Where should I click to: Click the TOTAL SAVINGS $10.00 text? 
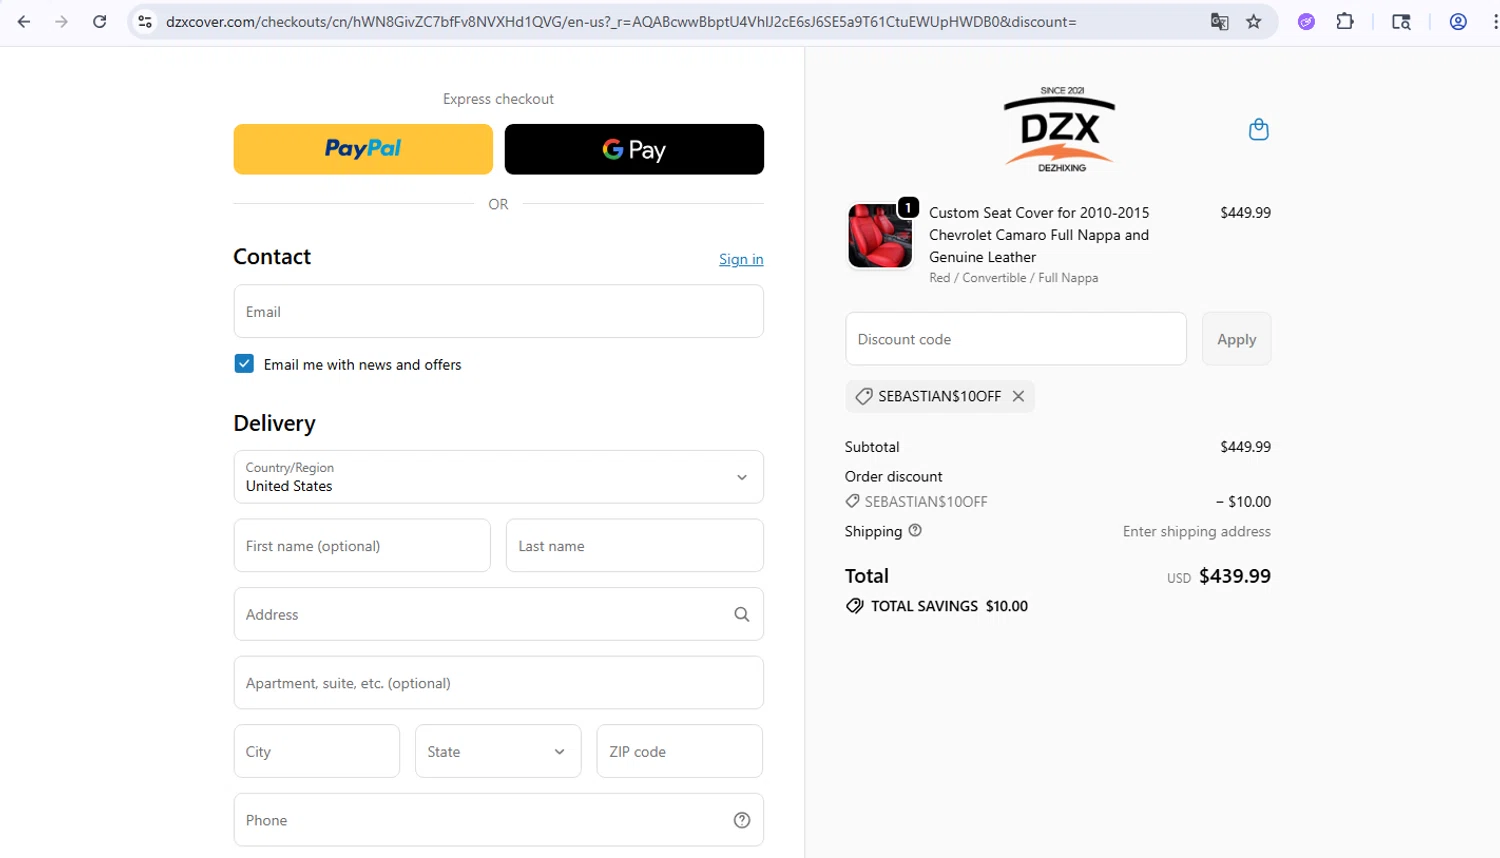949,606
